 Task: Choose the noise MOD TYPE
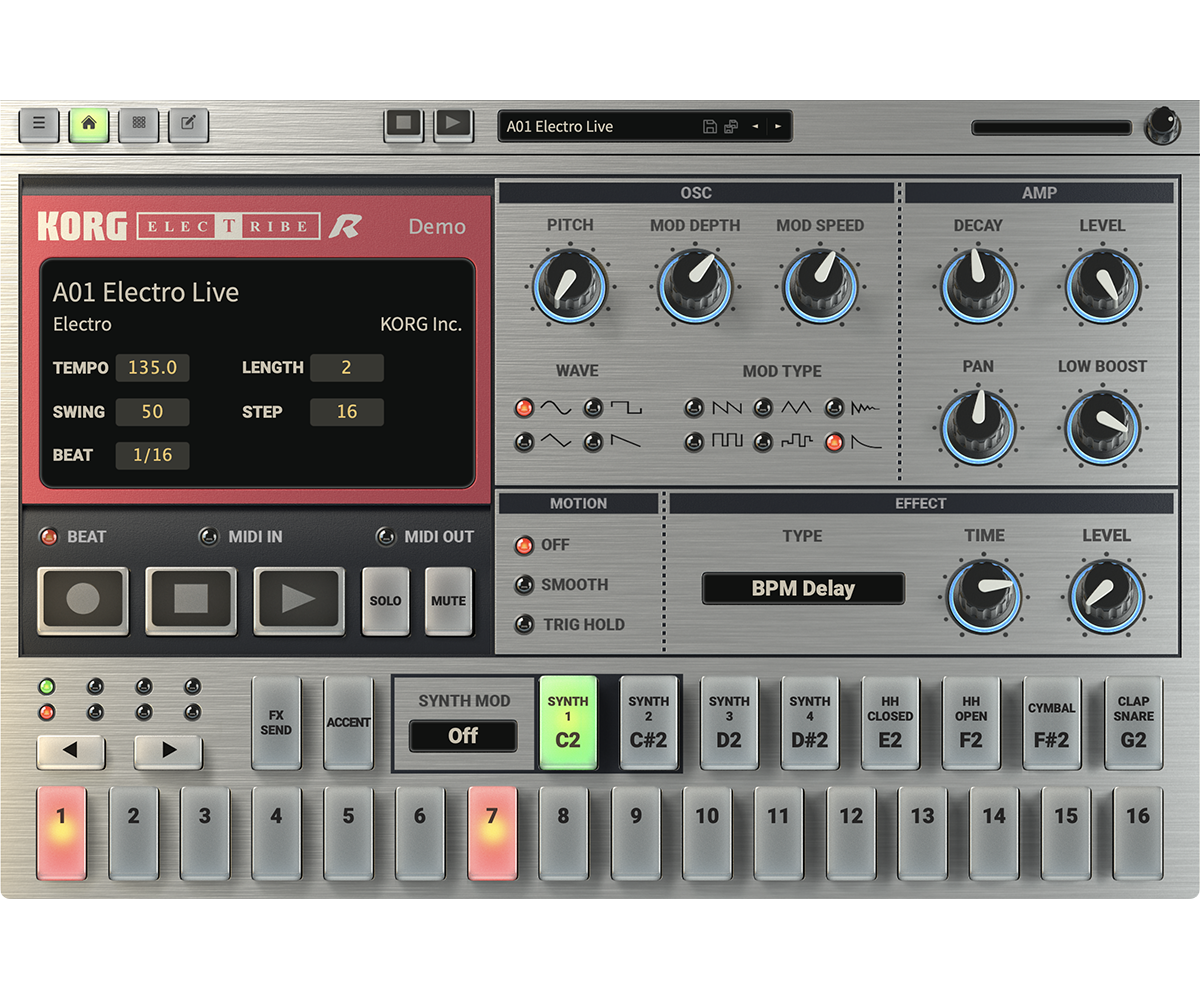pyautogui.click(x=834, y=408)
